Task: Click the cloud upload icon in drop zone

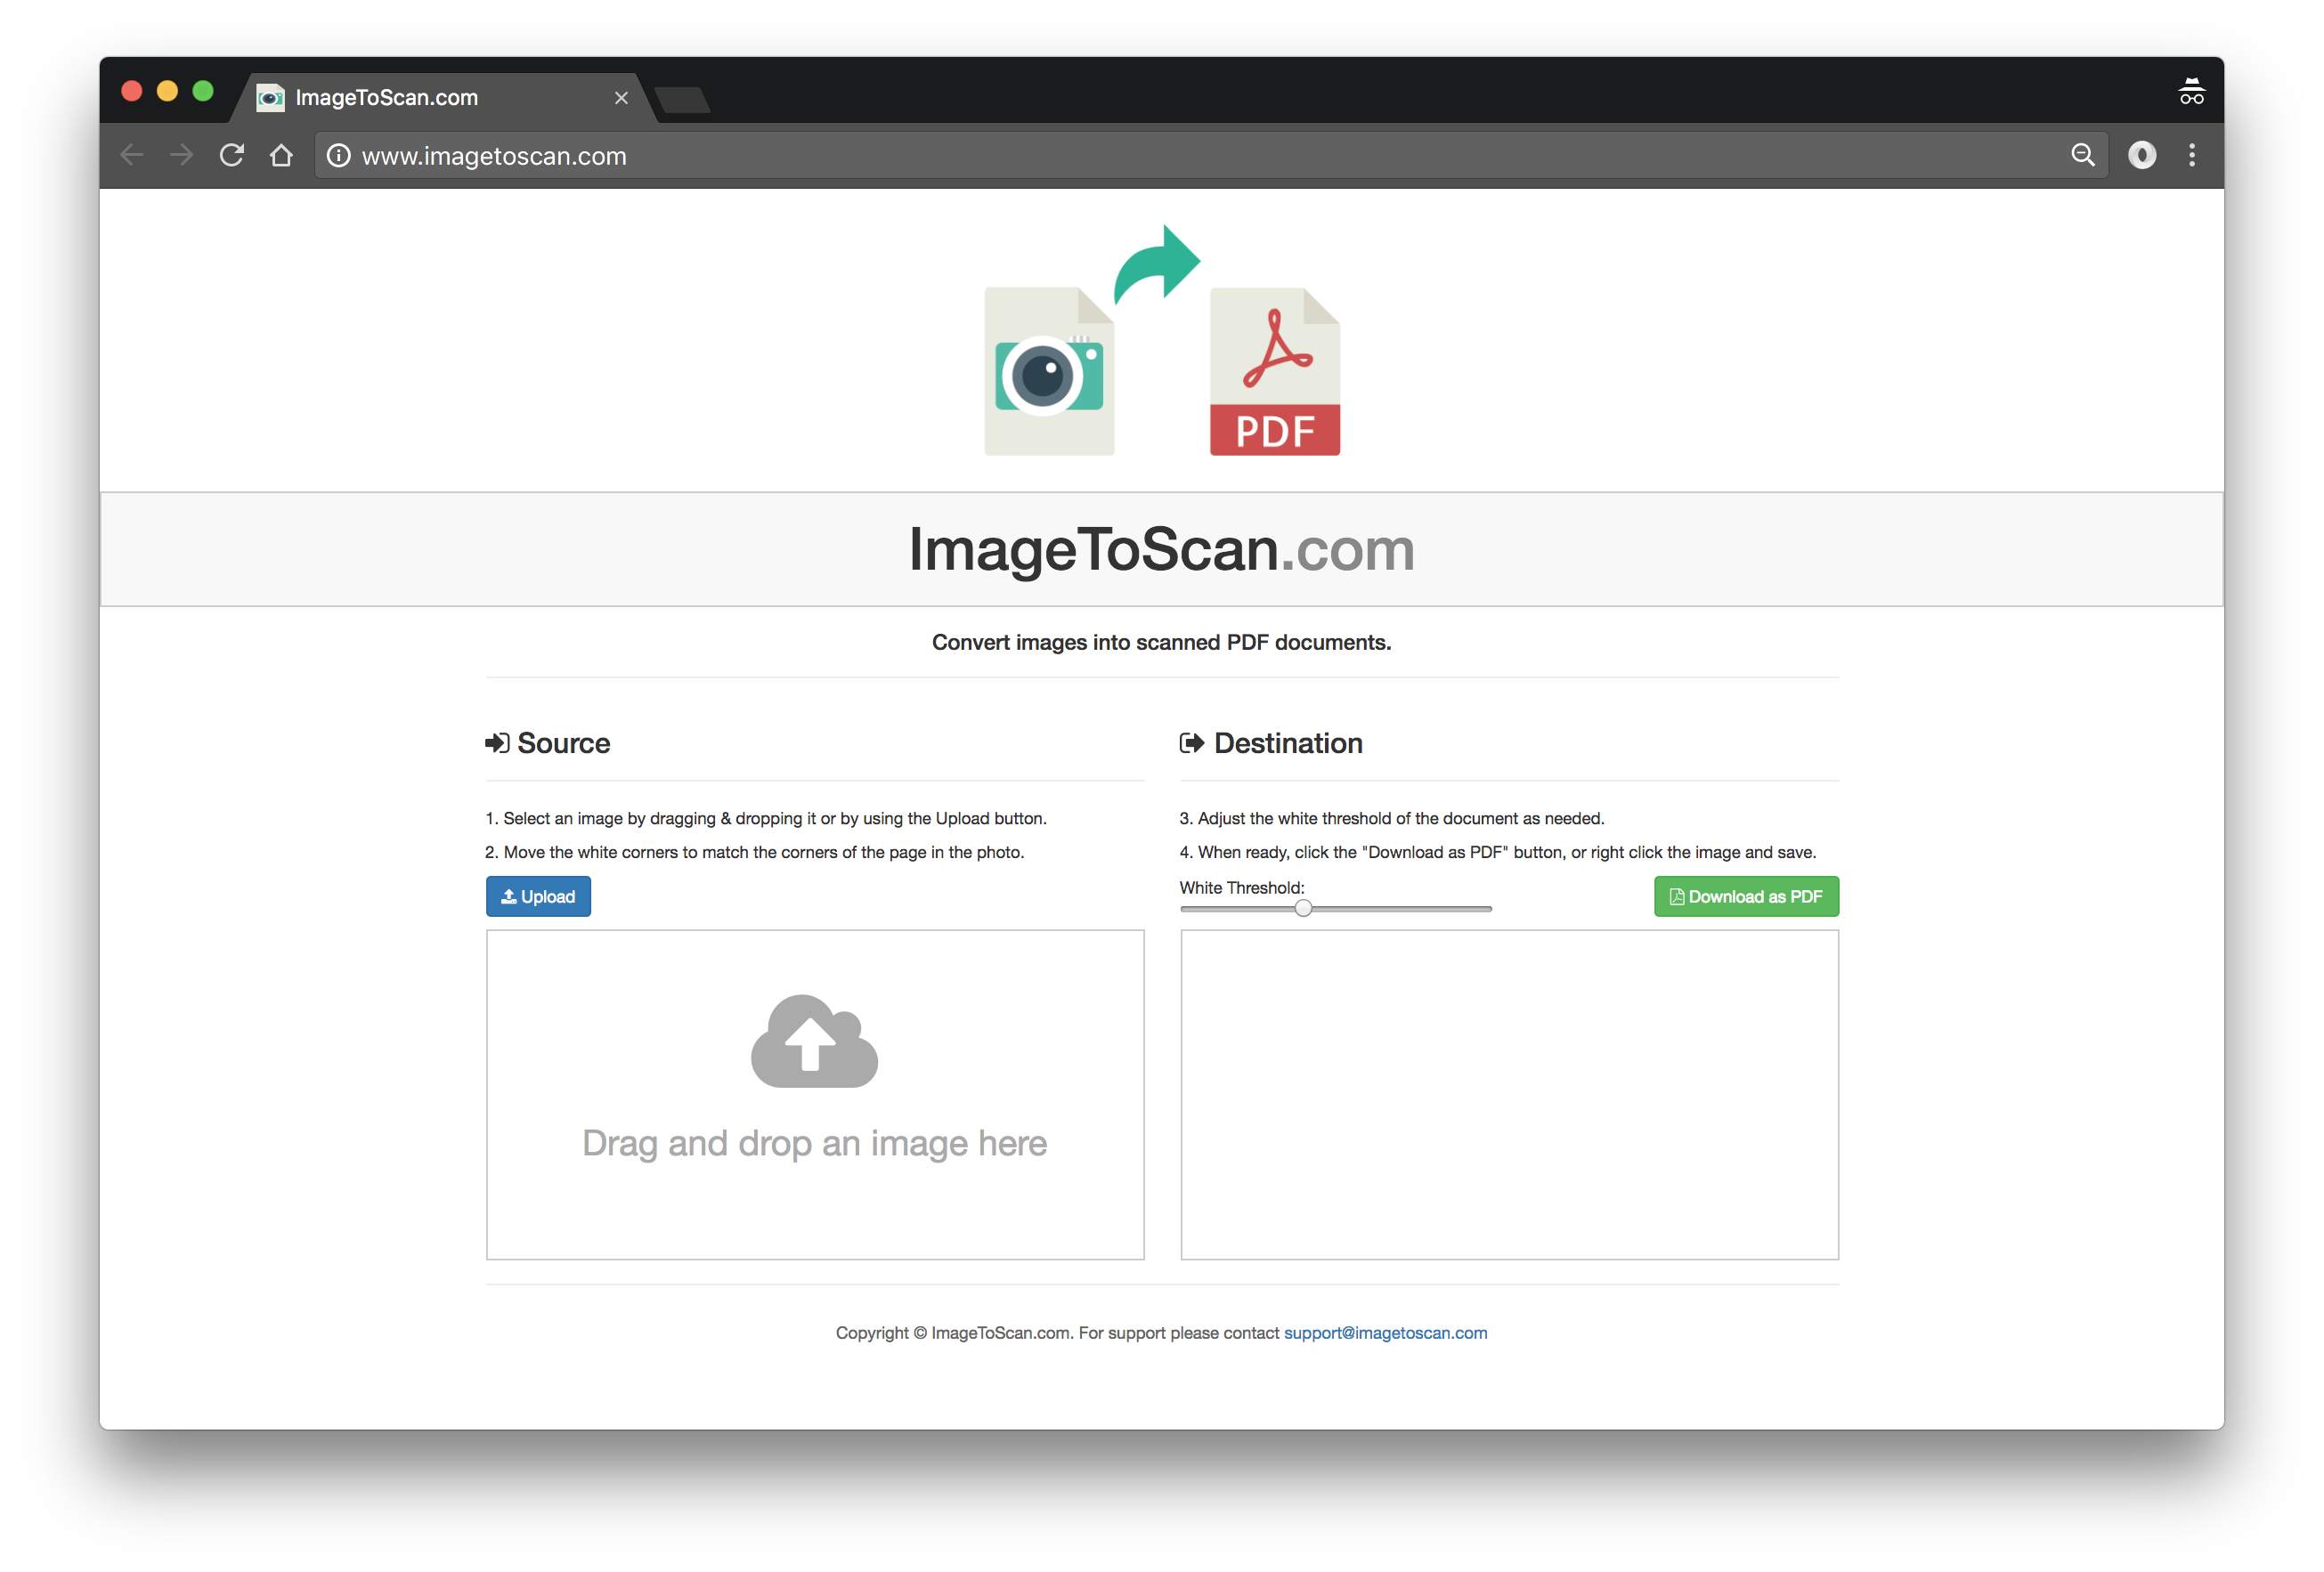Action: tap(814, 1041)
